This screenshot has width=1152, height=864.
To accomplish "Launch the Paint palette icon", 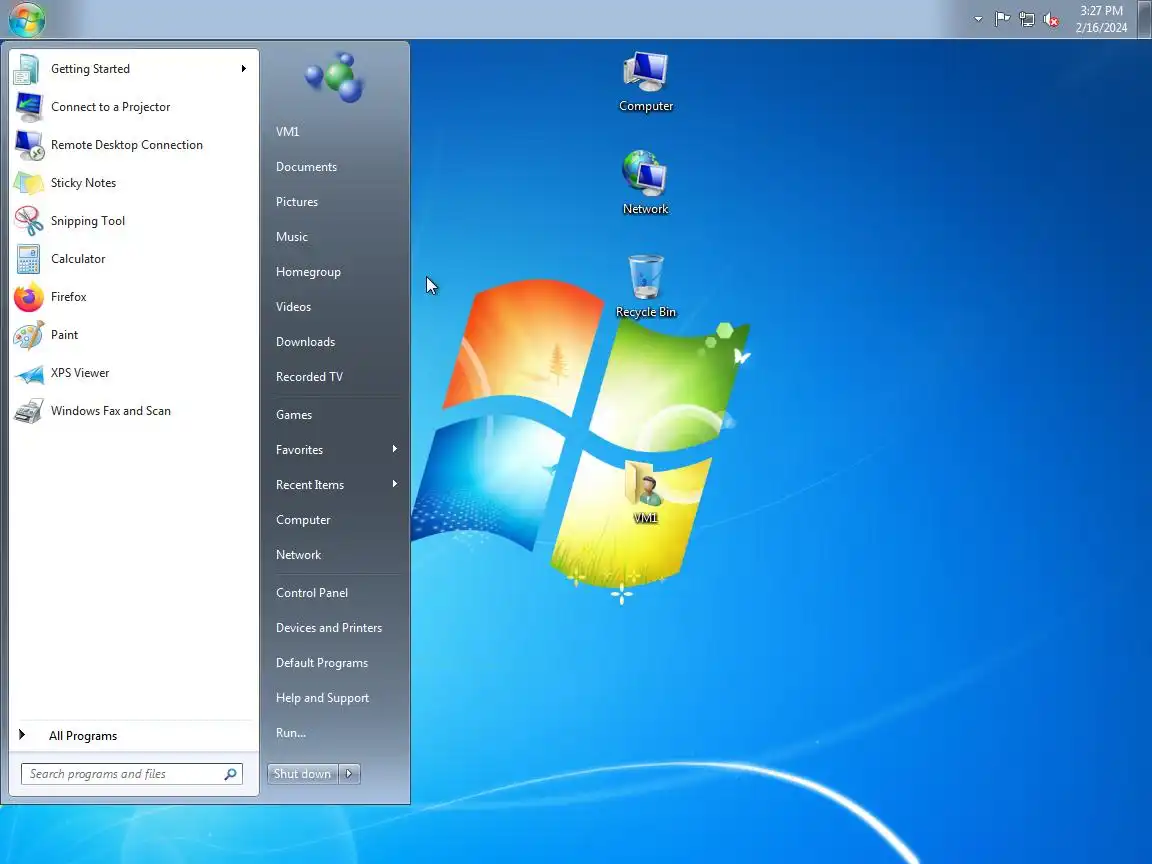I will tap(28, 336).
